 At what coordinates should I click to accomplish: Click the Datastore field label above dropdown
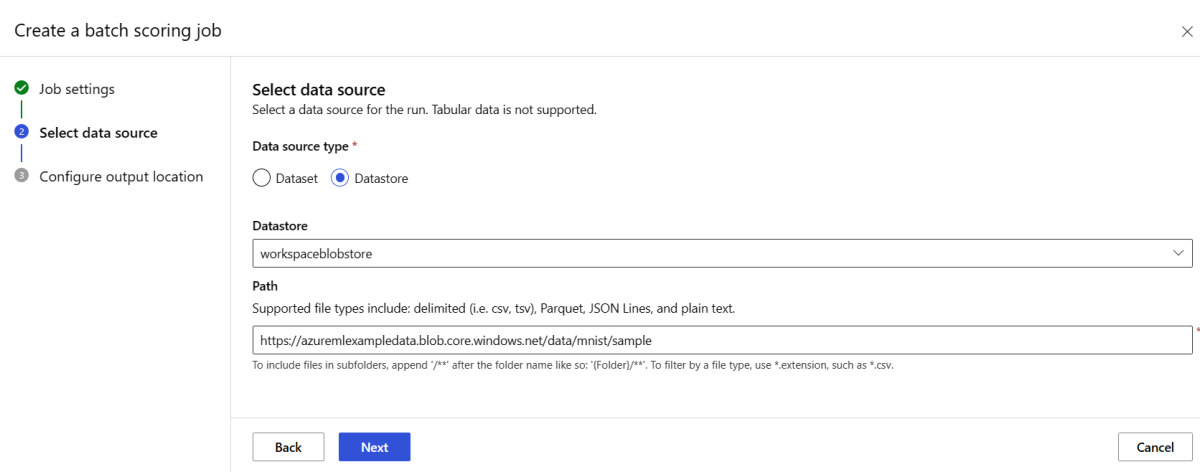(x=280, y=226)
